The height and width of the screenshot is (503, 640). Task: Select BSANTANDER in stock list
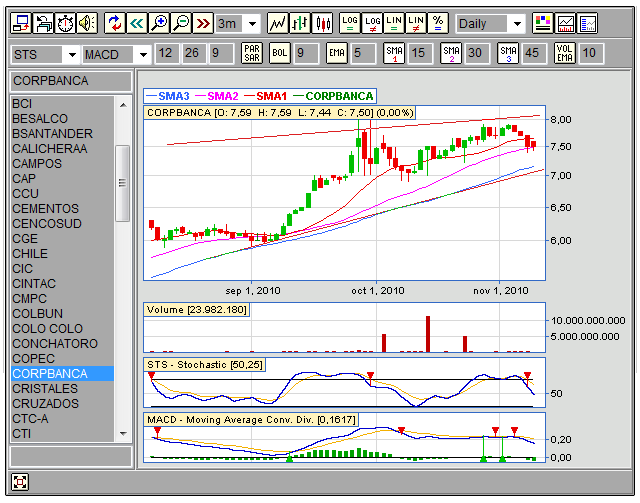pos(62,134)
